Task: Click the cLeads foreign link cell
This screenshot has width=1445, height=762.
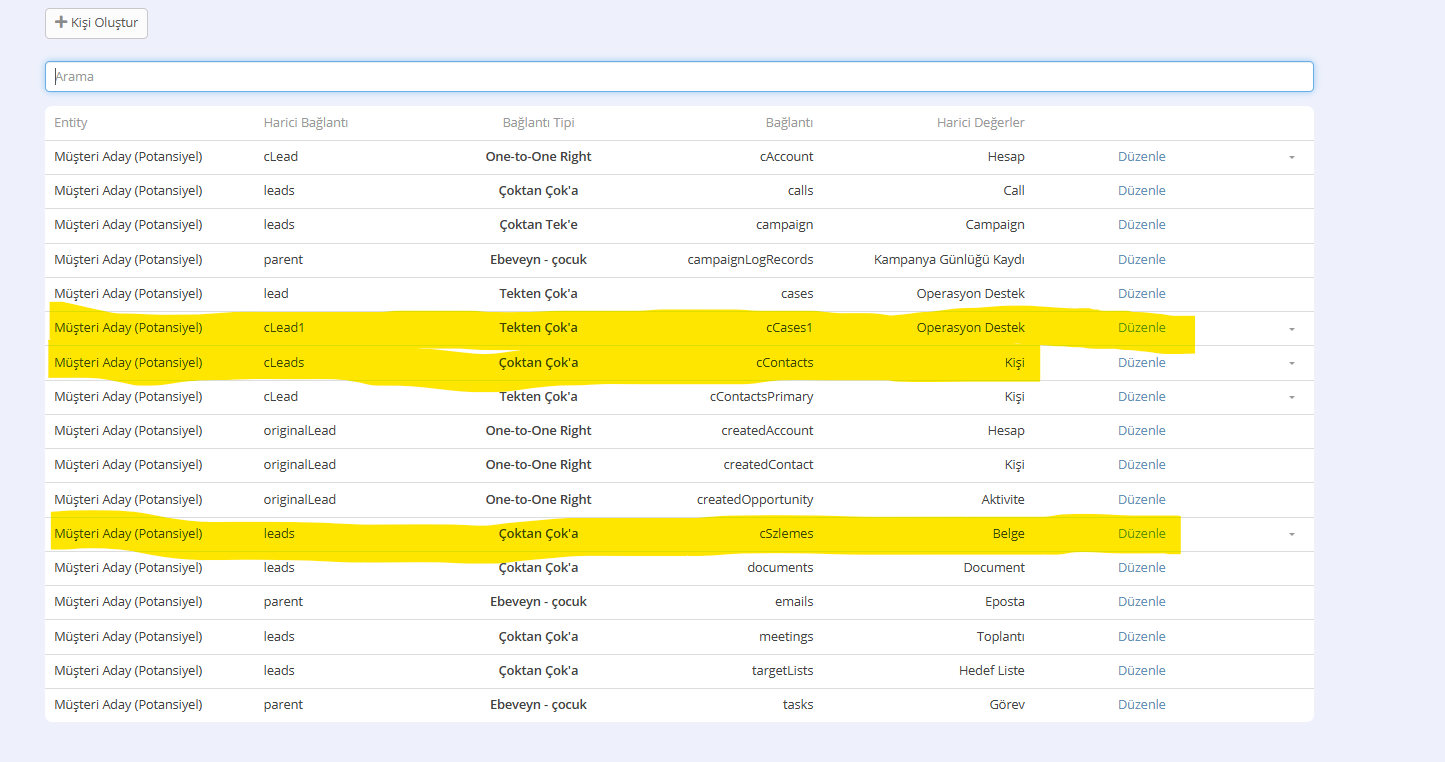Action: tap(283, 363)
